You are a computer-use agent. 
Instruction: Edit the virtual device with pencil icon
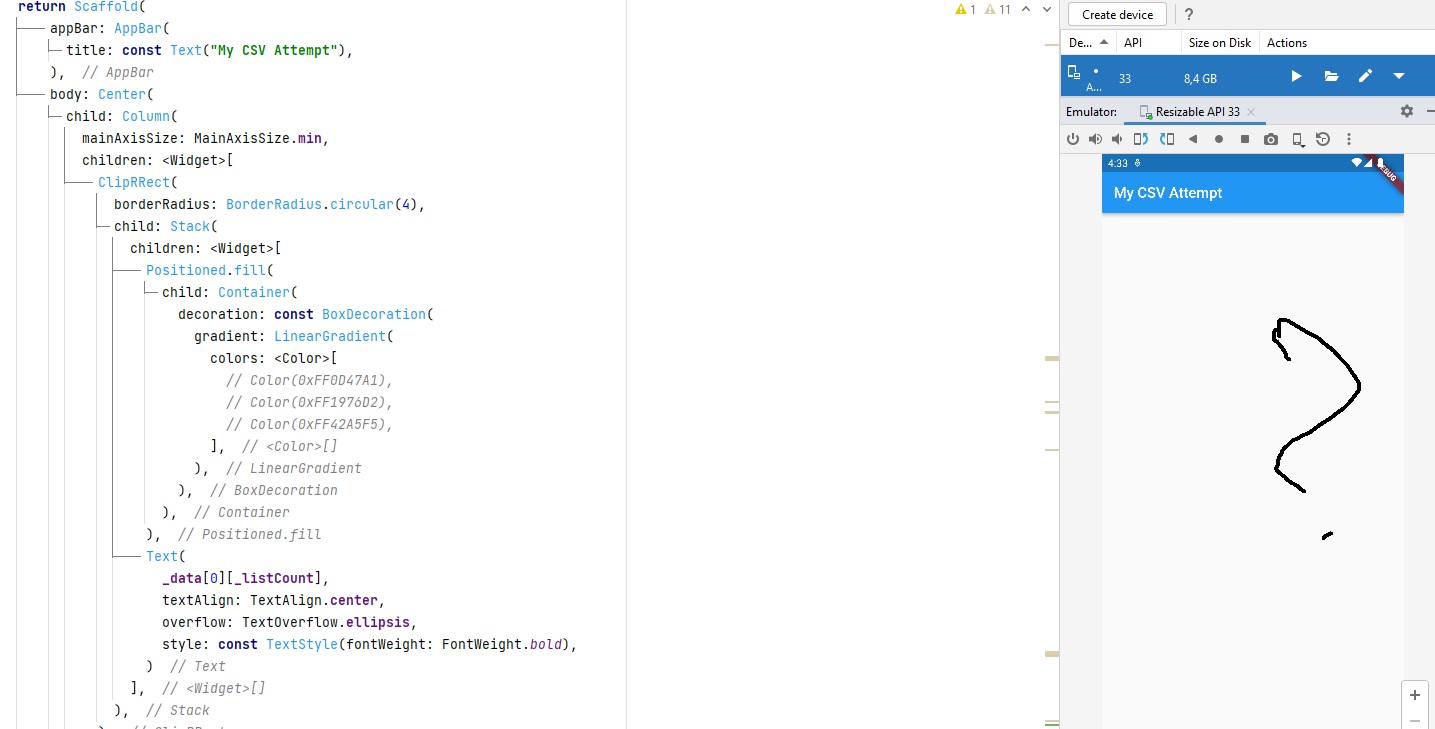click(x=1365, y=76)
